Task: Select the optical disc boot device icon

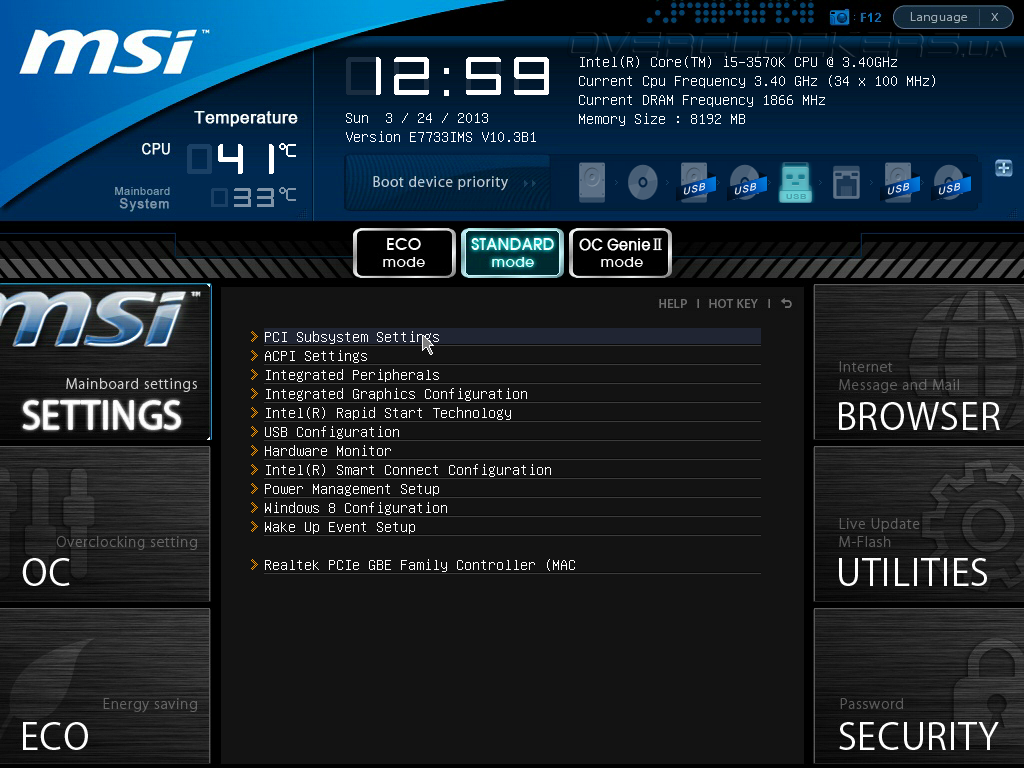Action: [643, 182]
